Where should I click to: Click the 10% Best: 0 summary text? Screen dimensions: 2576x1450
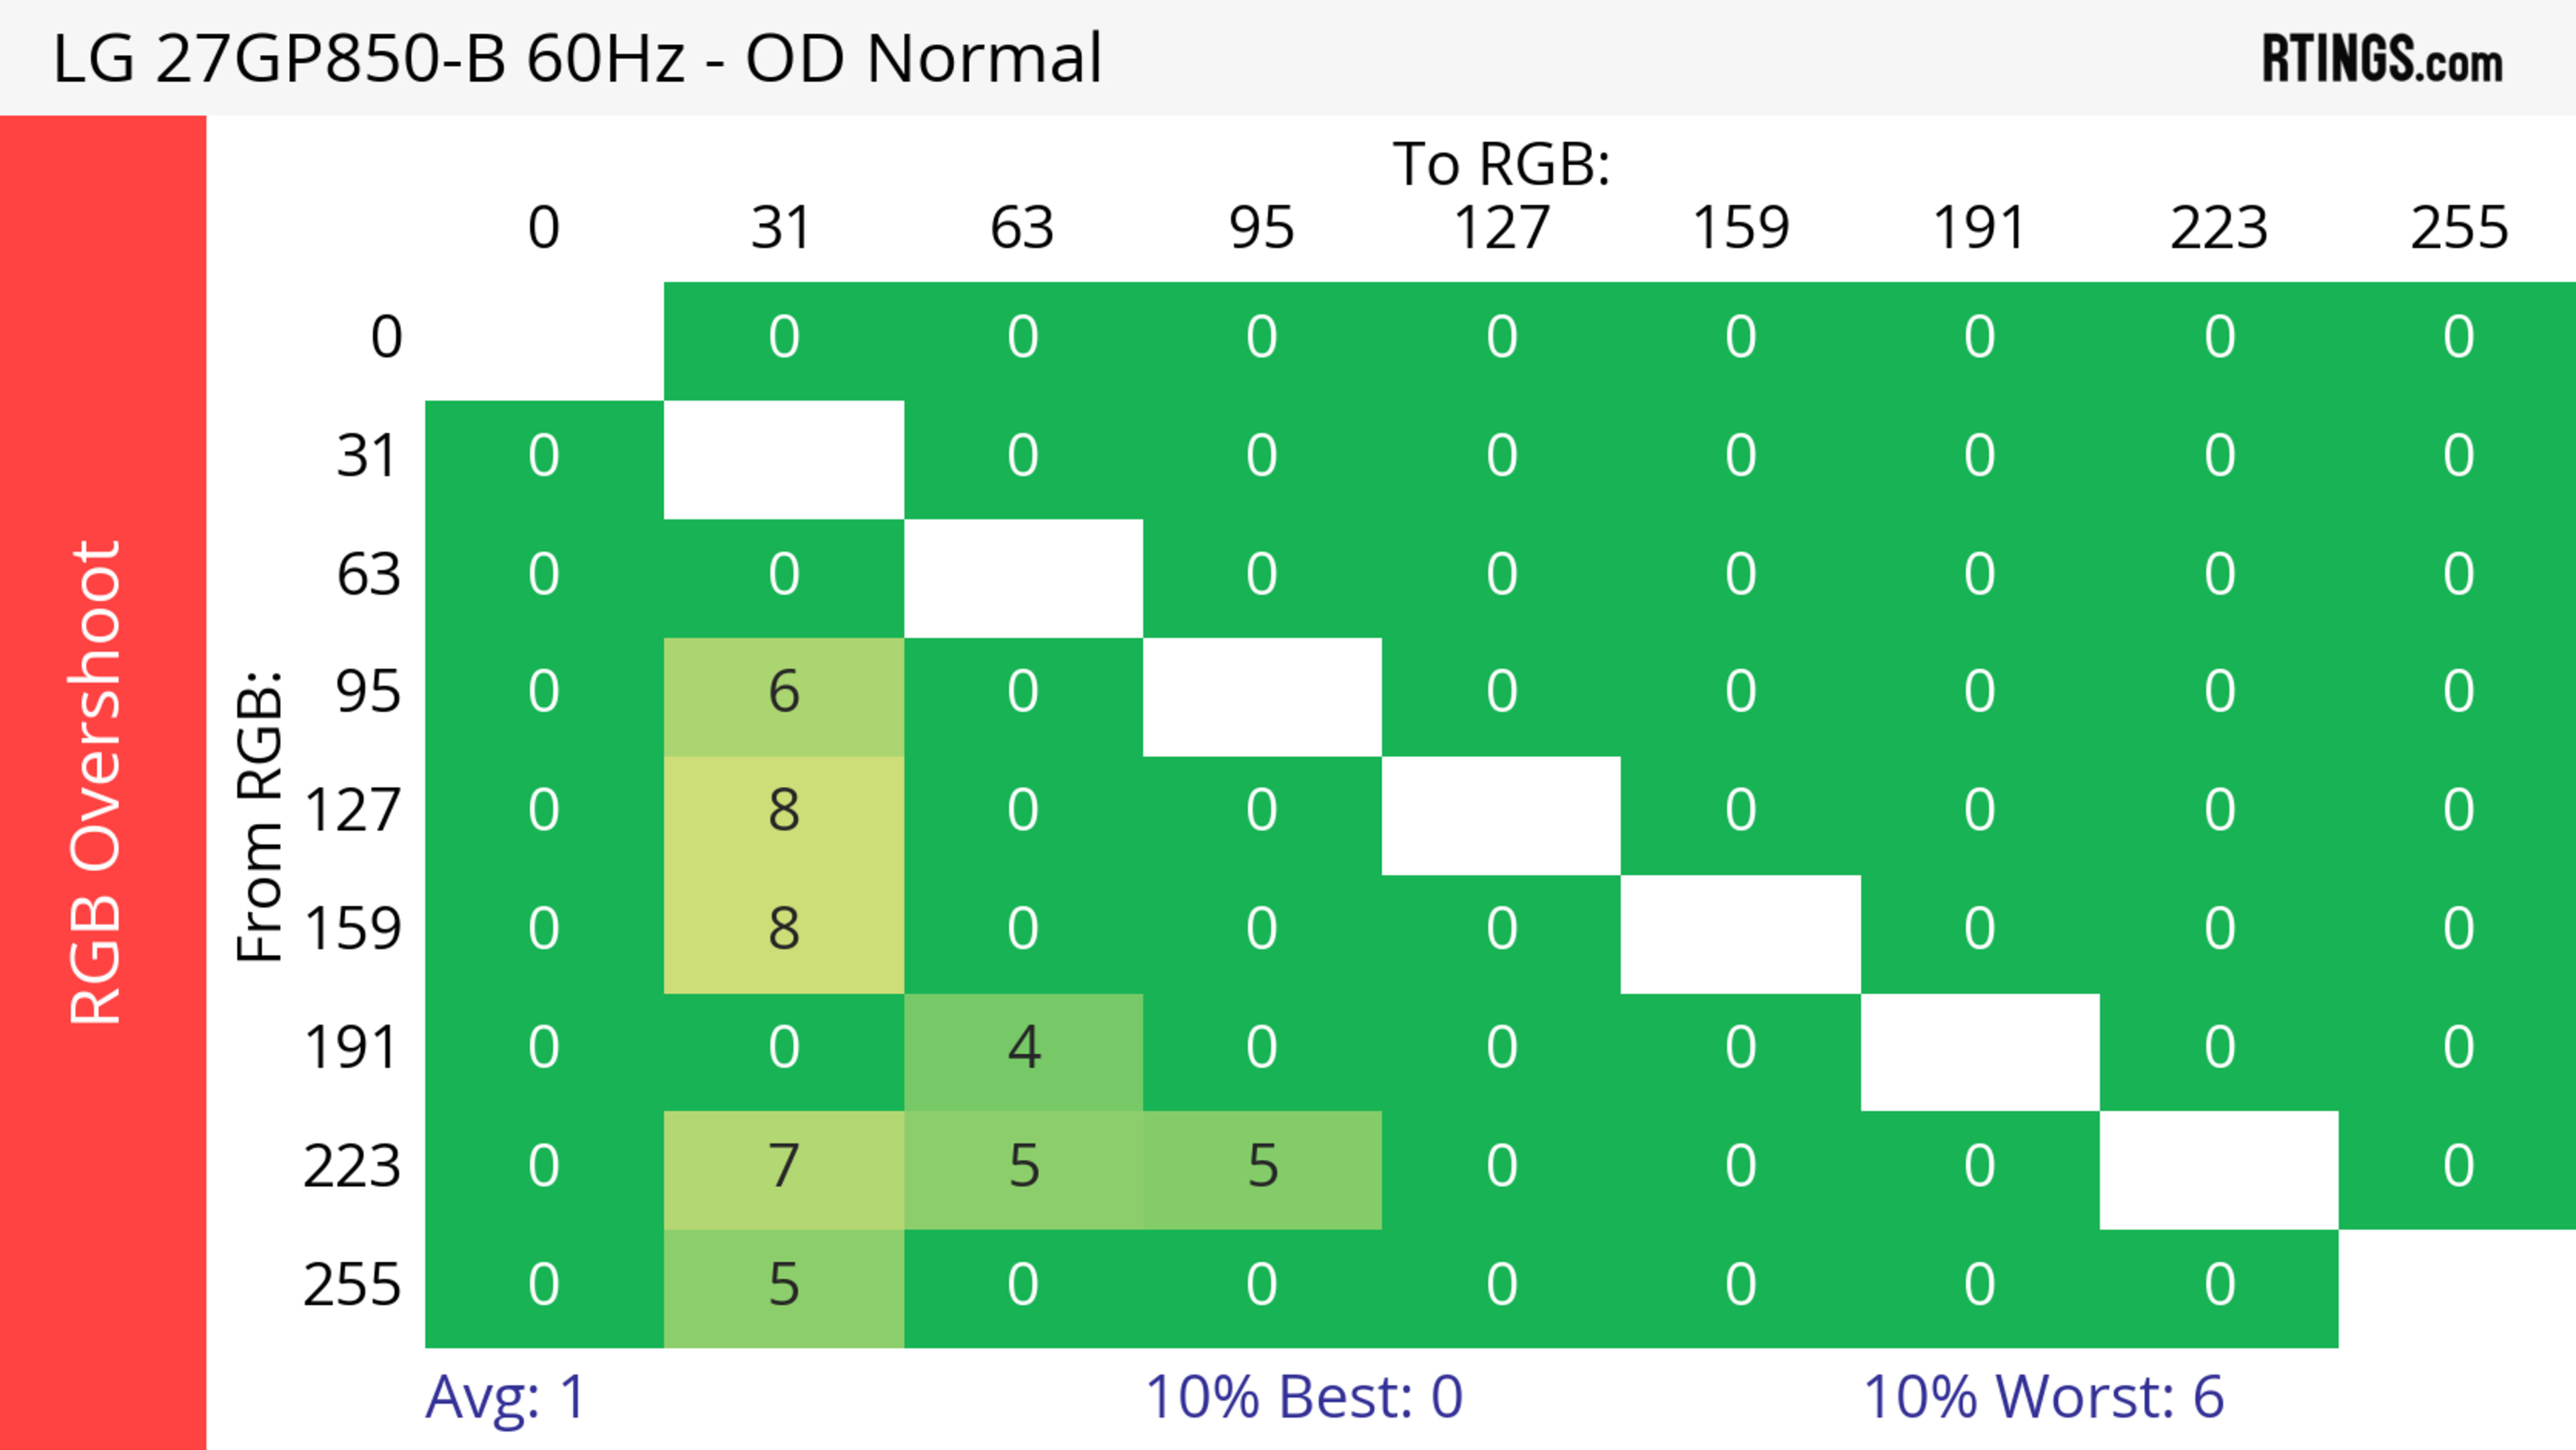[x=1303, y=1397]
